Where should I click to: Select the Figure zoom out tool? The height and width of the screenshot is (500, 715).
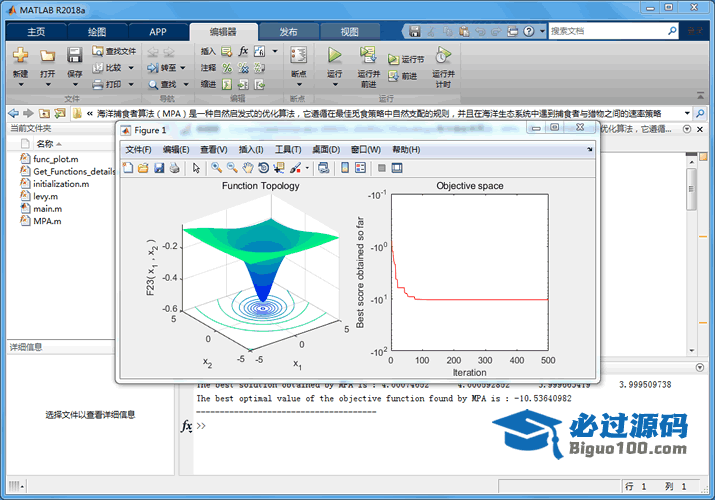232,168
